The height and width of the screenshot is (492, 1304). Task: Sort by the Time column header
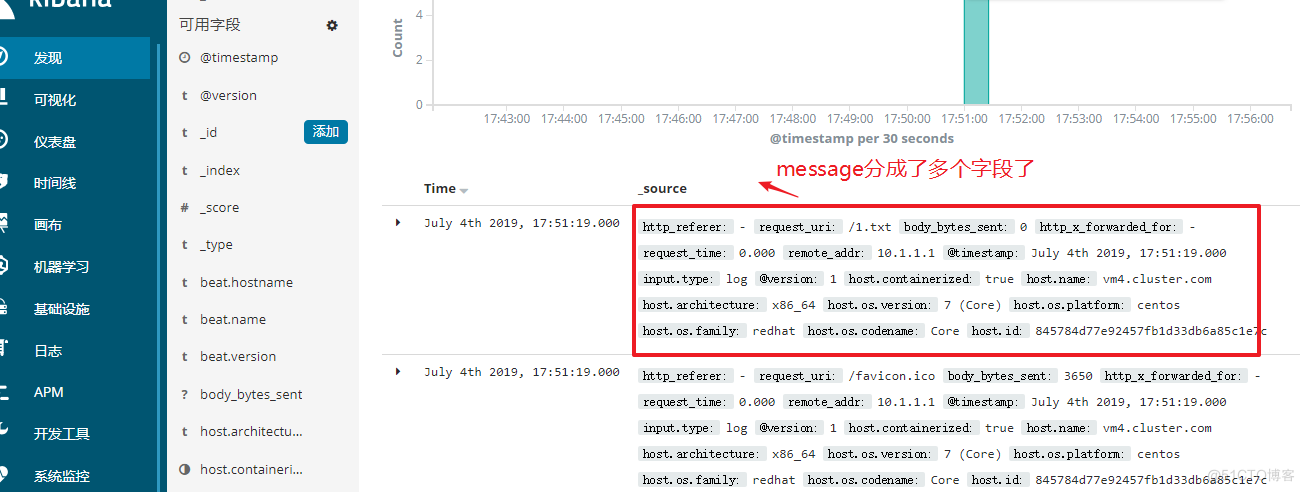click(x=446, y=189)
